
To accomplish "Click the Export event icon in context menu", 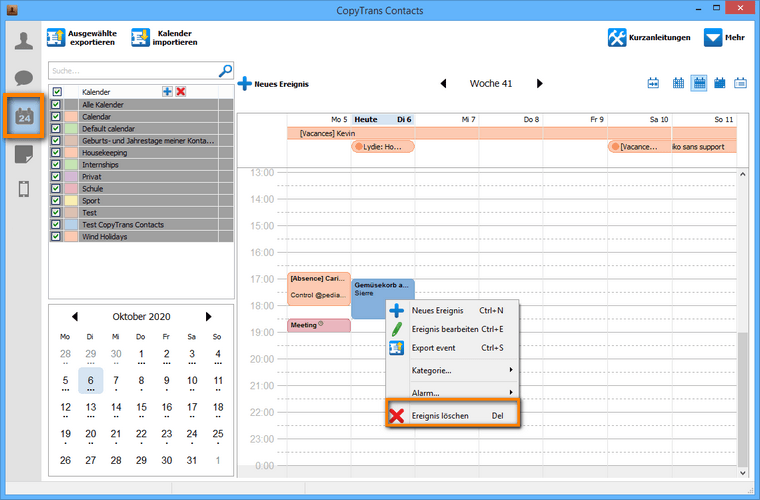I will 396,347.
